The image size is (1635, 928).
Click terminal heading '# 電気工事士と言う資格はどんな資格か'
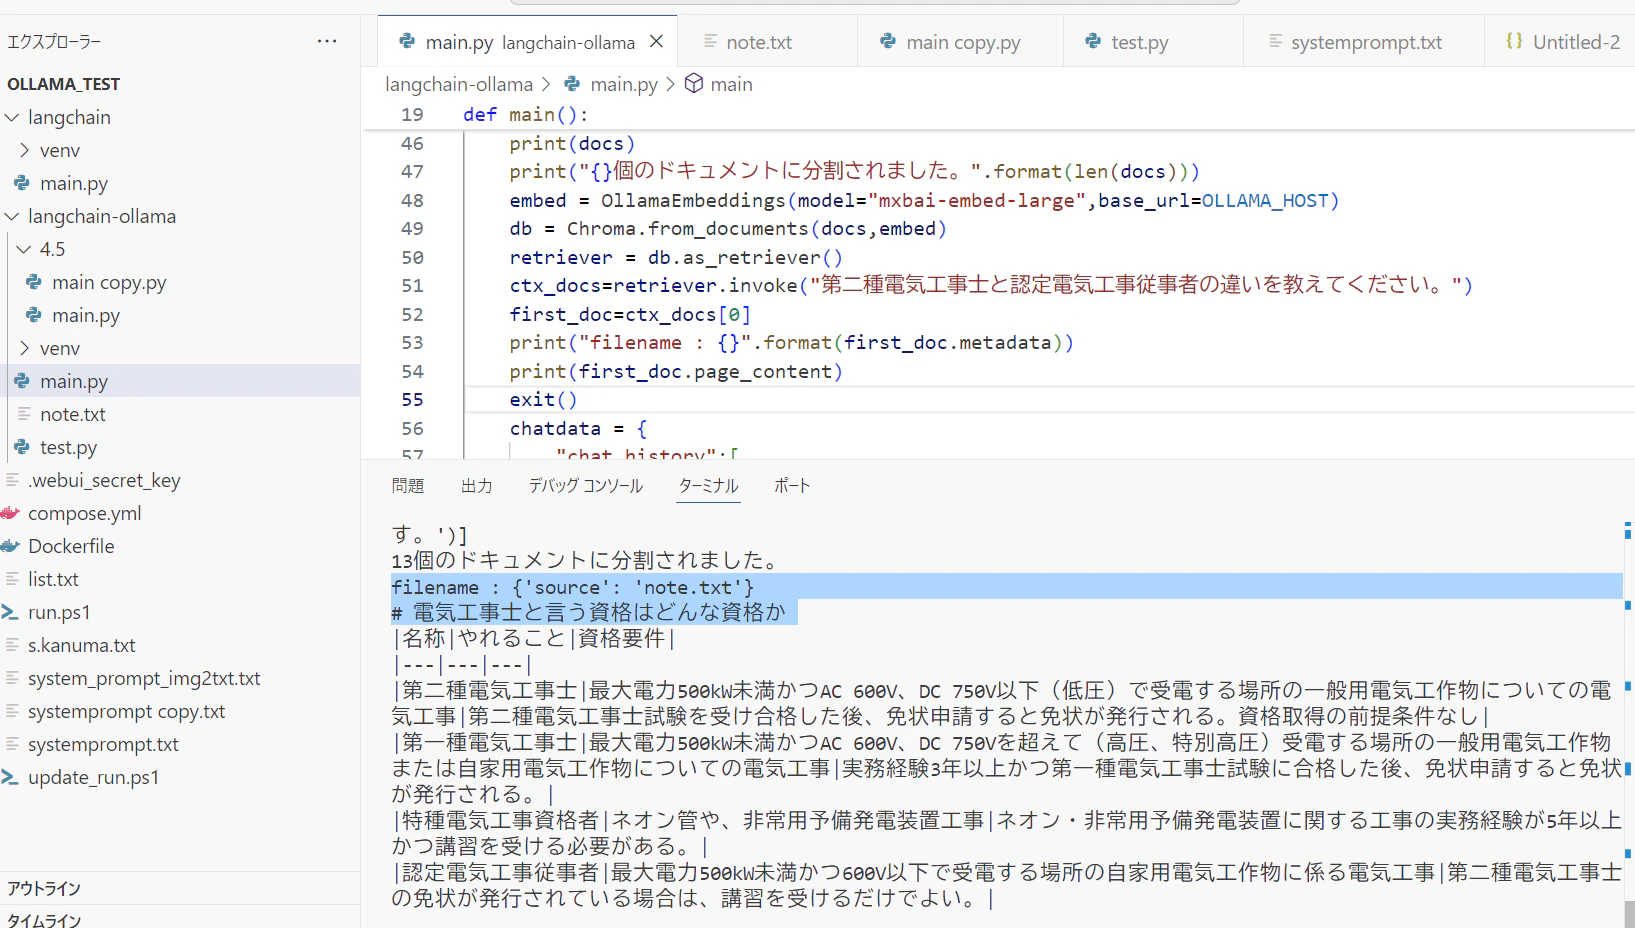(x=589, y=612)
